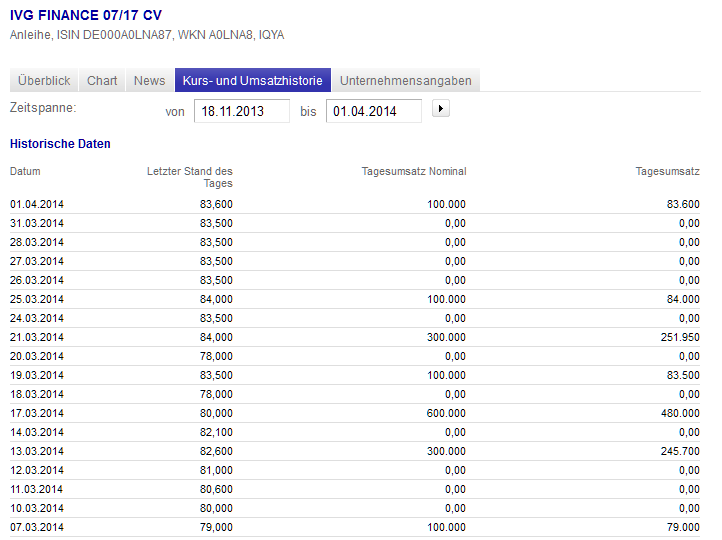Click nominal turnover 300.000 on 21.03.2014
The image size is (722, 540).
point(446,337)
